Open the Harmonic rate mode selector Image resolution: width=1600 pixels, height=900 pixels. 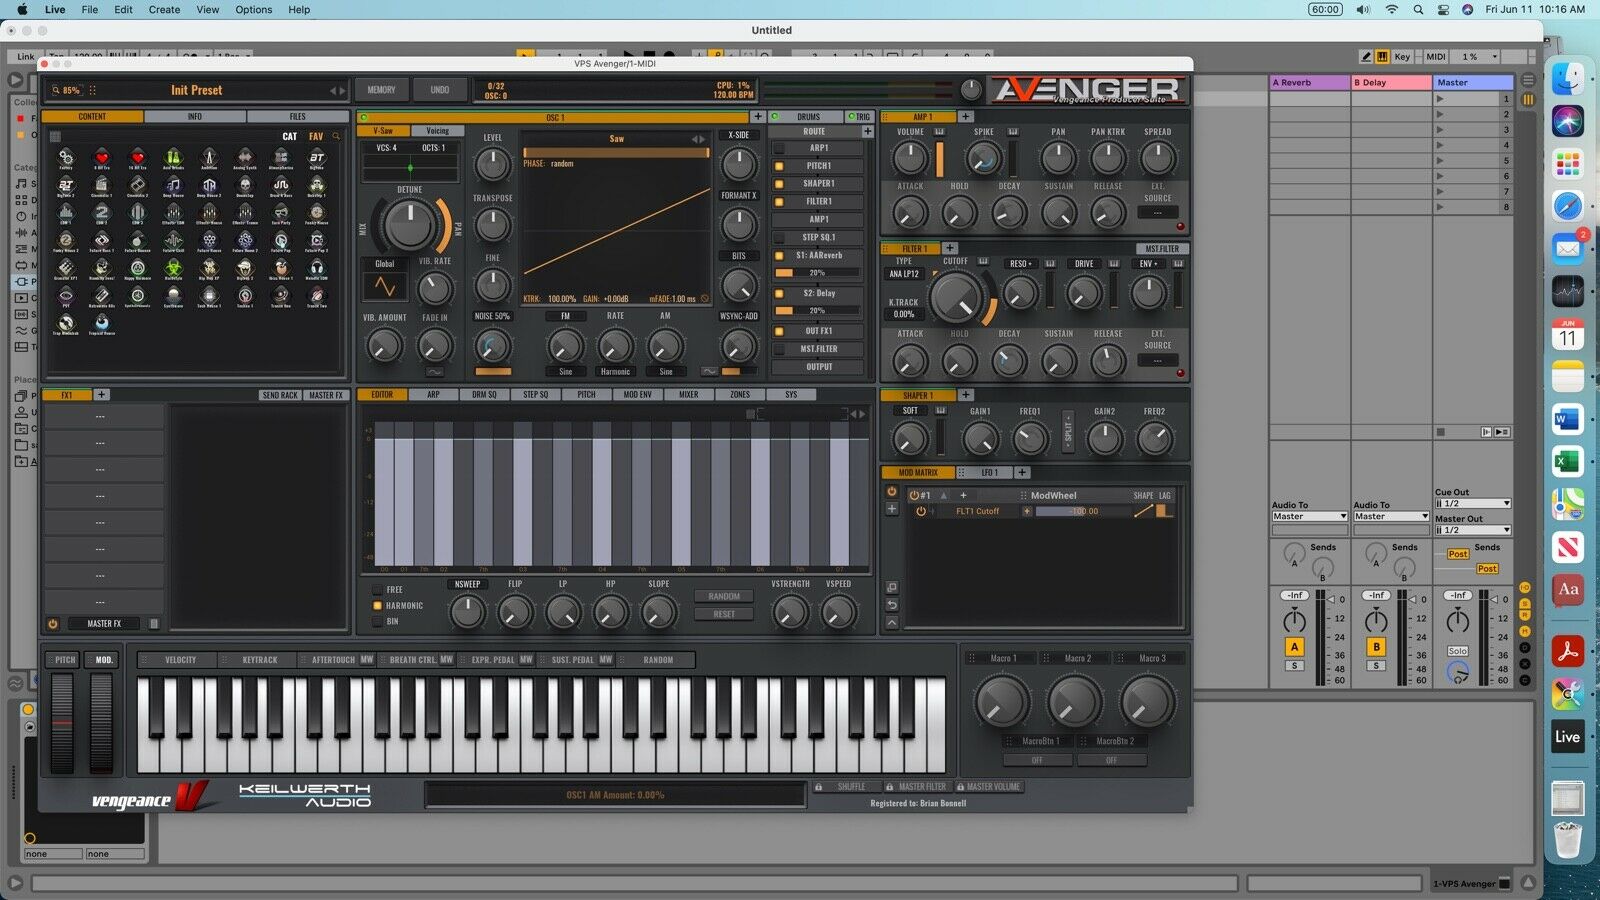615,371
